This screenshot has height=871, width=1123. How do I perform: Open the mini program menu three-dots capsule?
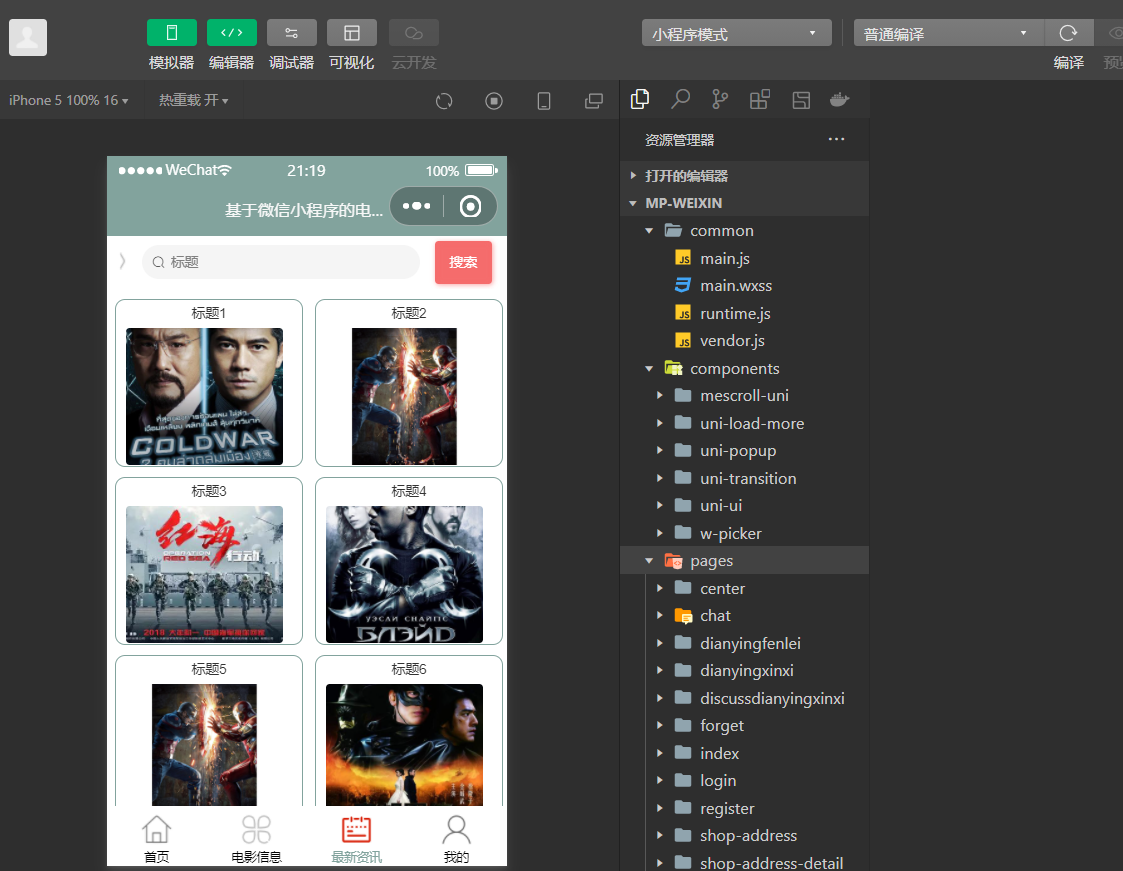[x=417, y=206]
